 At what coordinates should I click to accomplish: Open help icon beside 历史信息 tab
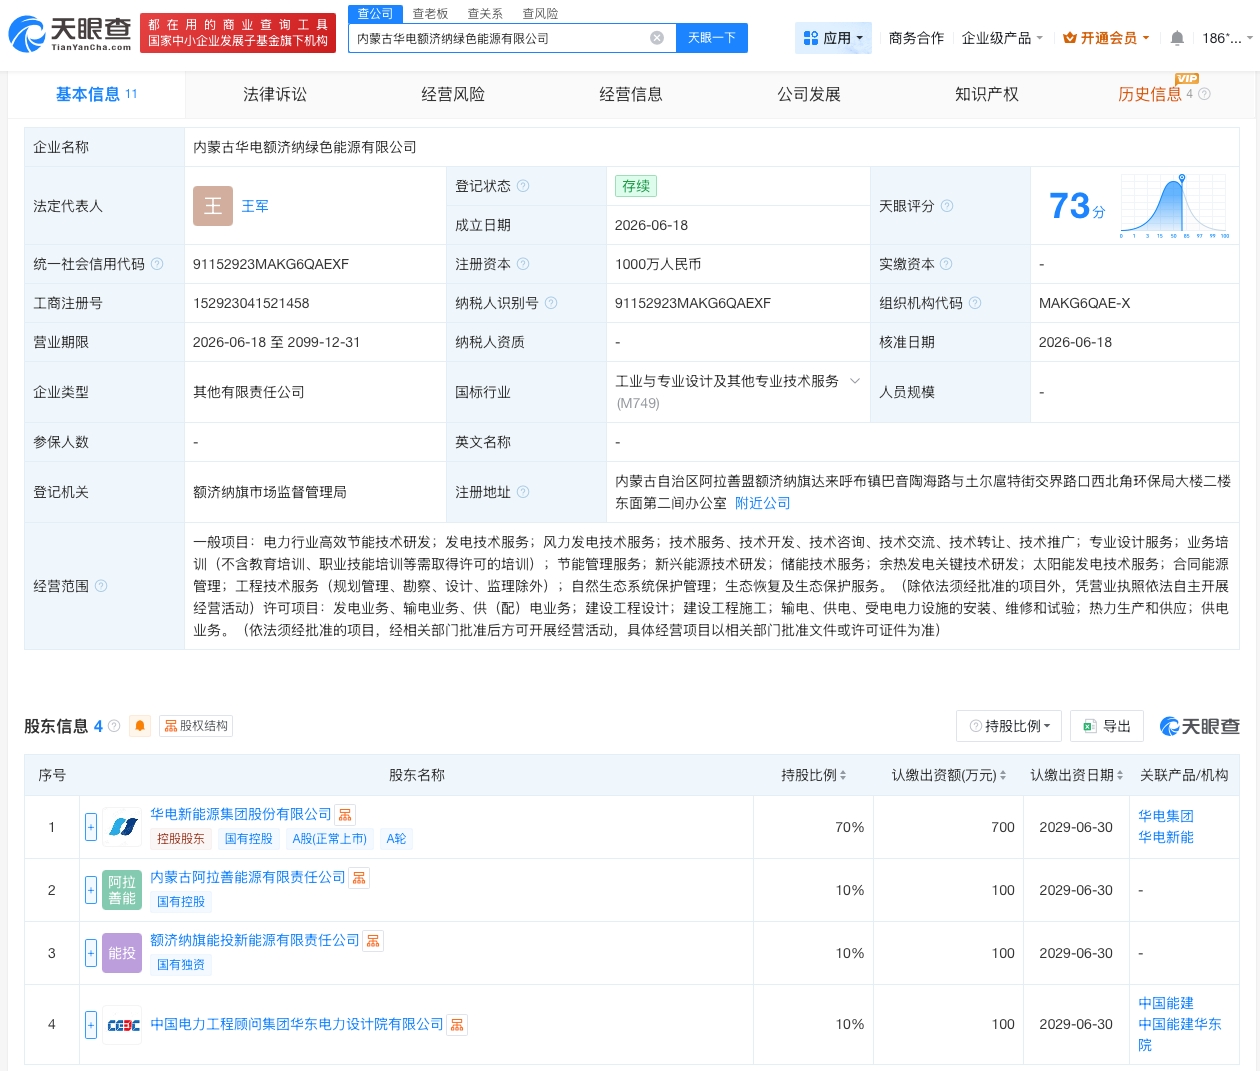click(1204, 94)
